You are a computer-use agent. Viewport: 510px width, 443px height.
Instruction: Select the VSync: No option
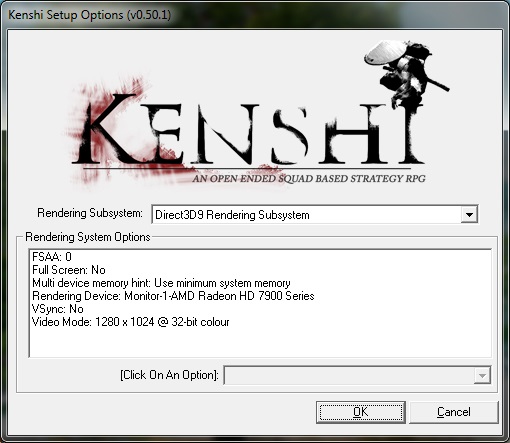pyautogui.click(x=57, y=309)
